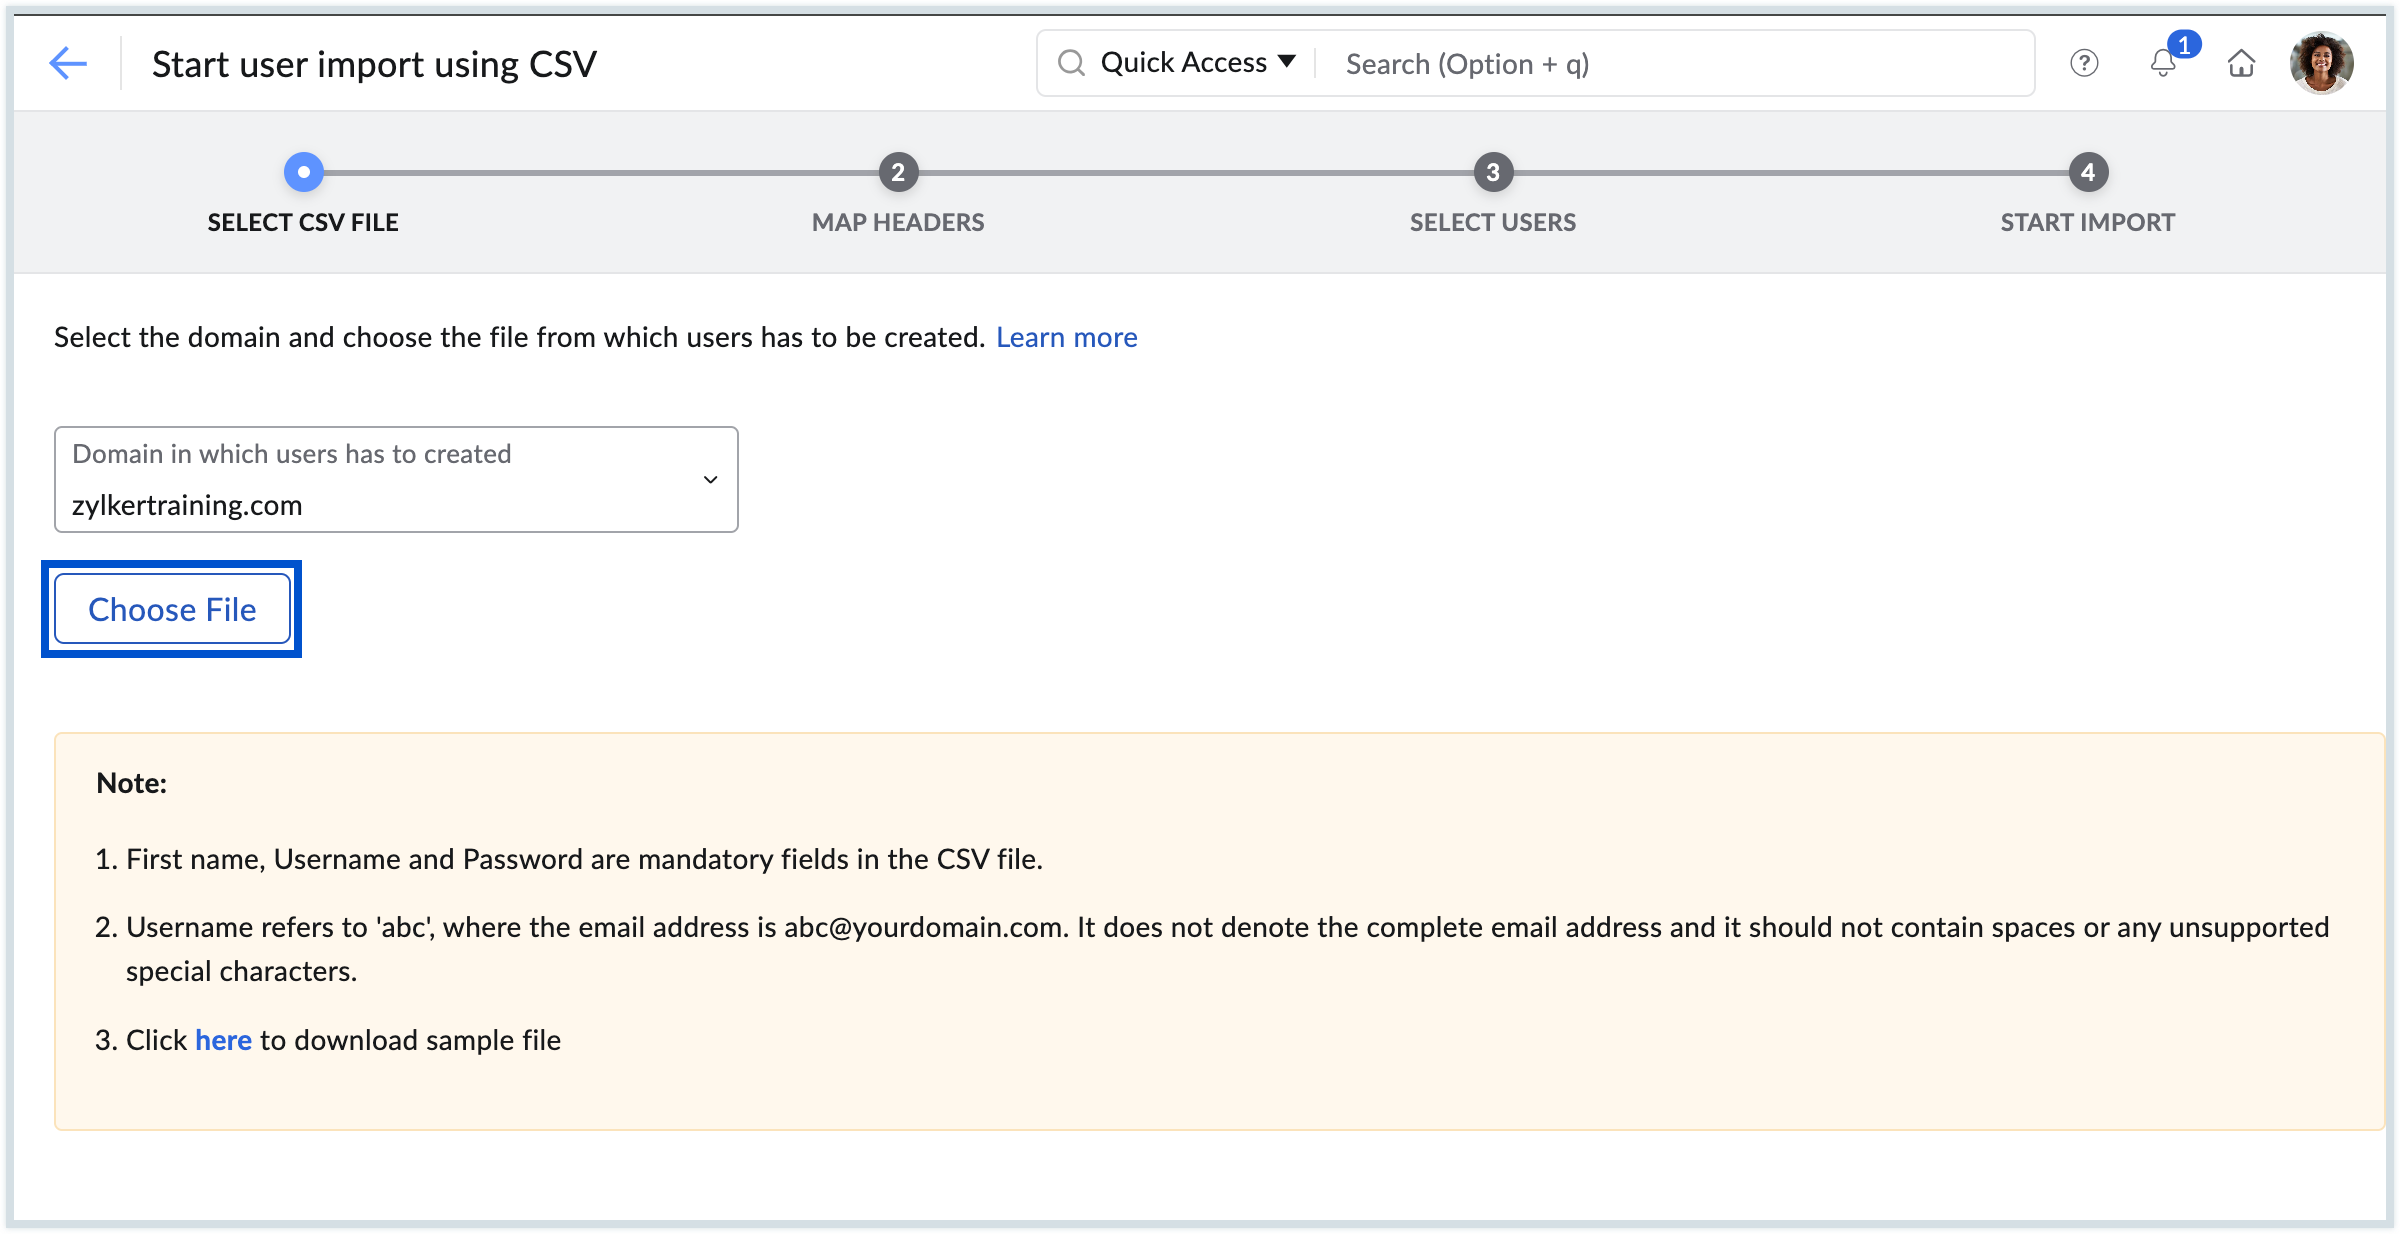Open the Learn more link

(1067, 337)
